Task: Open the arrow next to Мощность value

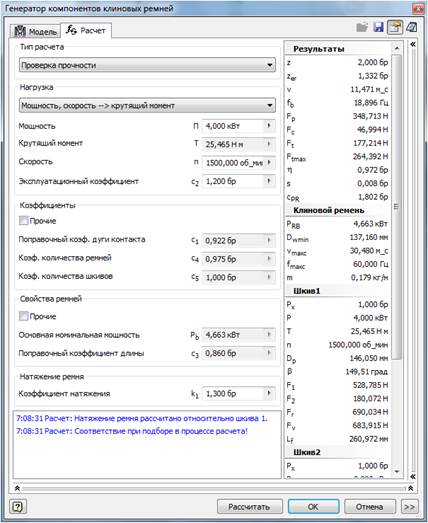Action: coord(269,126)
